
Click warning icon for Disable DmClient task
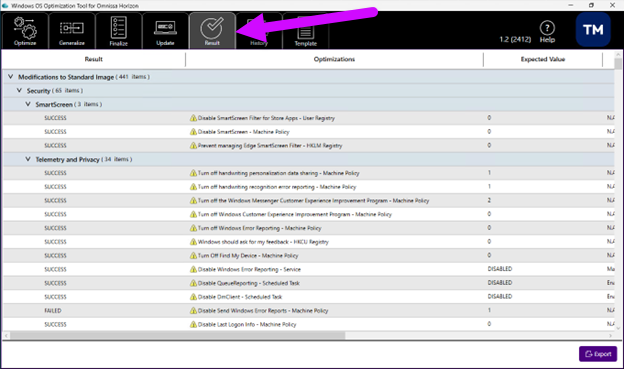(x=193, y=297)
